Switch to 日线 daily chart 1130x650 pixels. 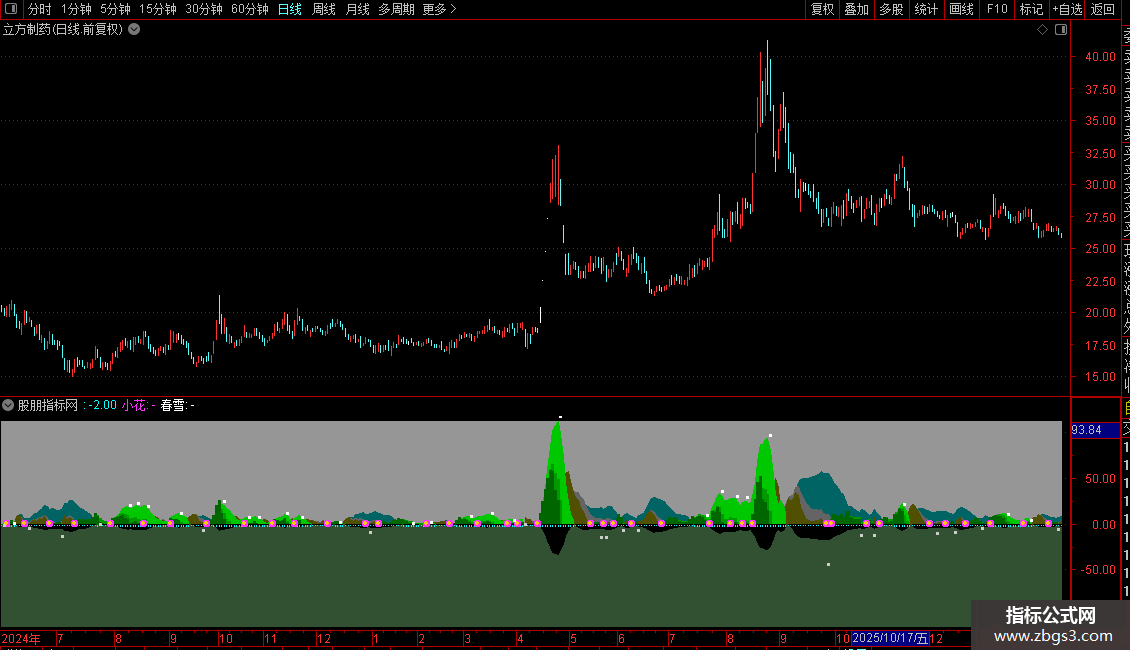(290, 9)
